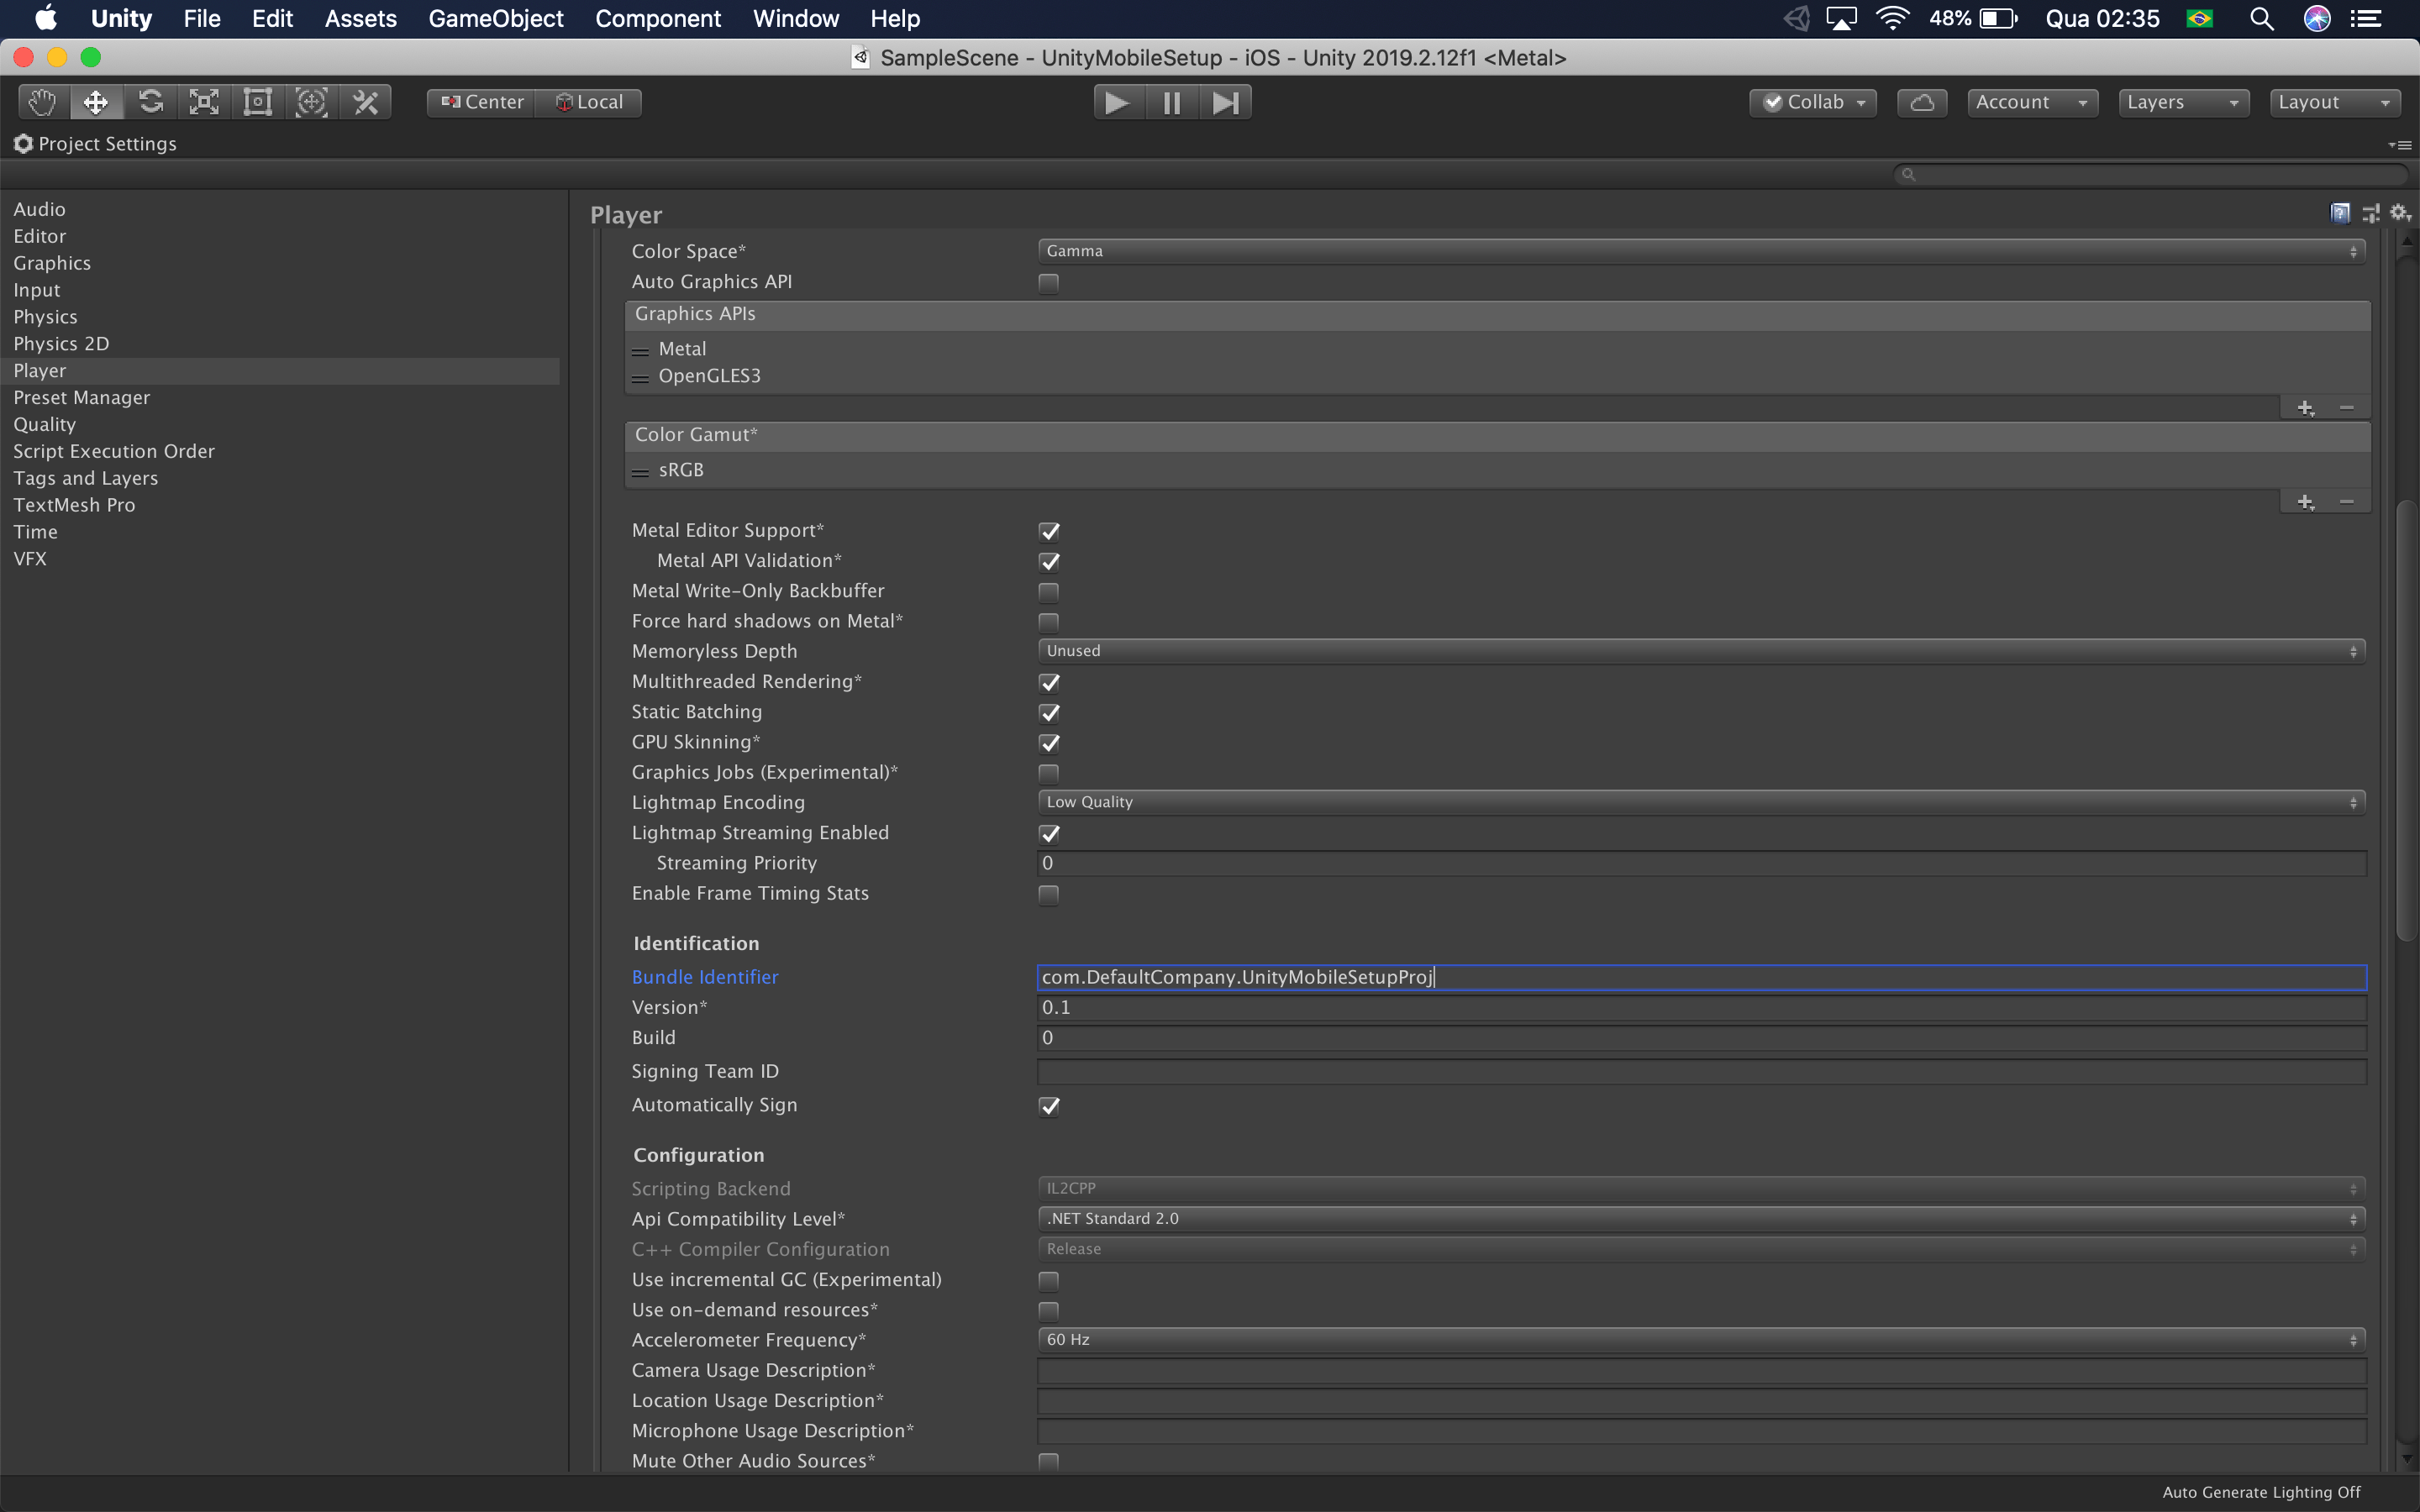Open Project Settings panel options menu
Screen dimensions: 2420x1512
[2400, 145]
